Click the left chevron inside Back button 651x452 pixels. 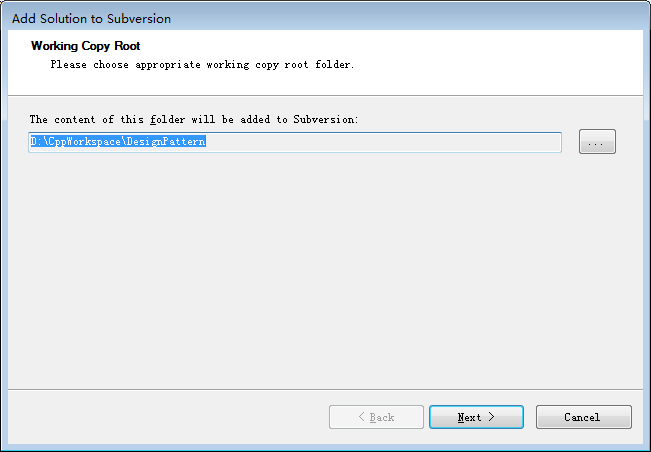361,416
